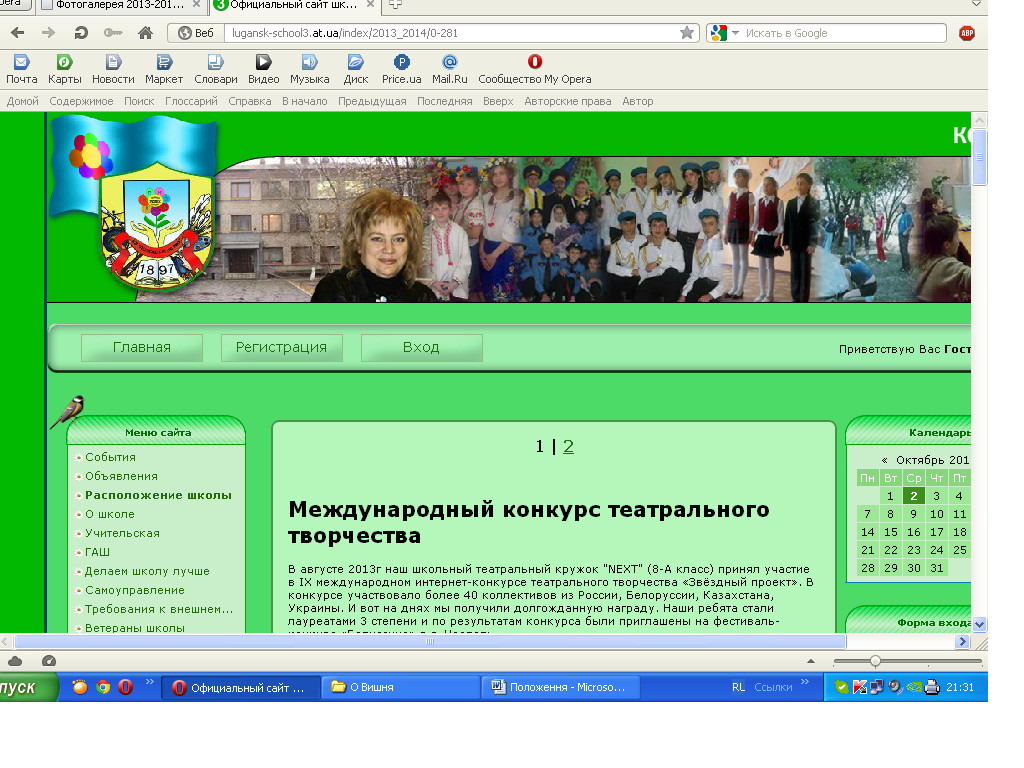Click the Видео toolbar icon
Image resolution: width=1024 pixels, height=768 pixels.
click(261, 68)
